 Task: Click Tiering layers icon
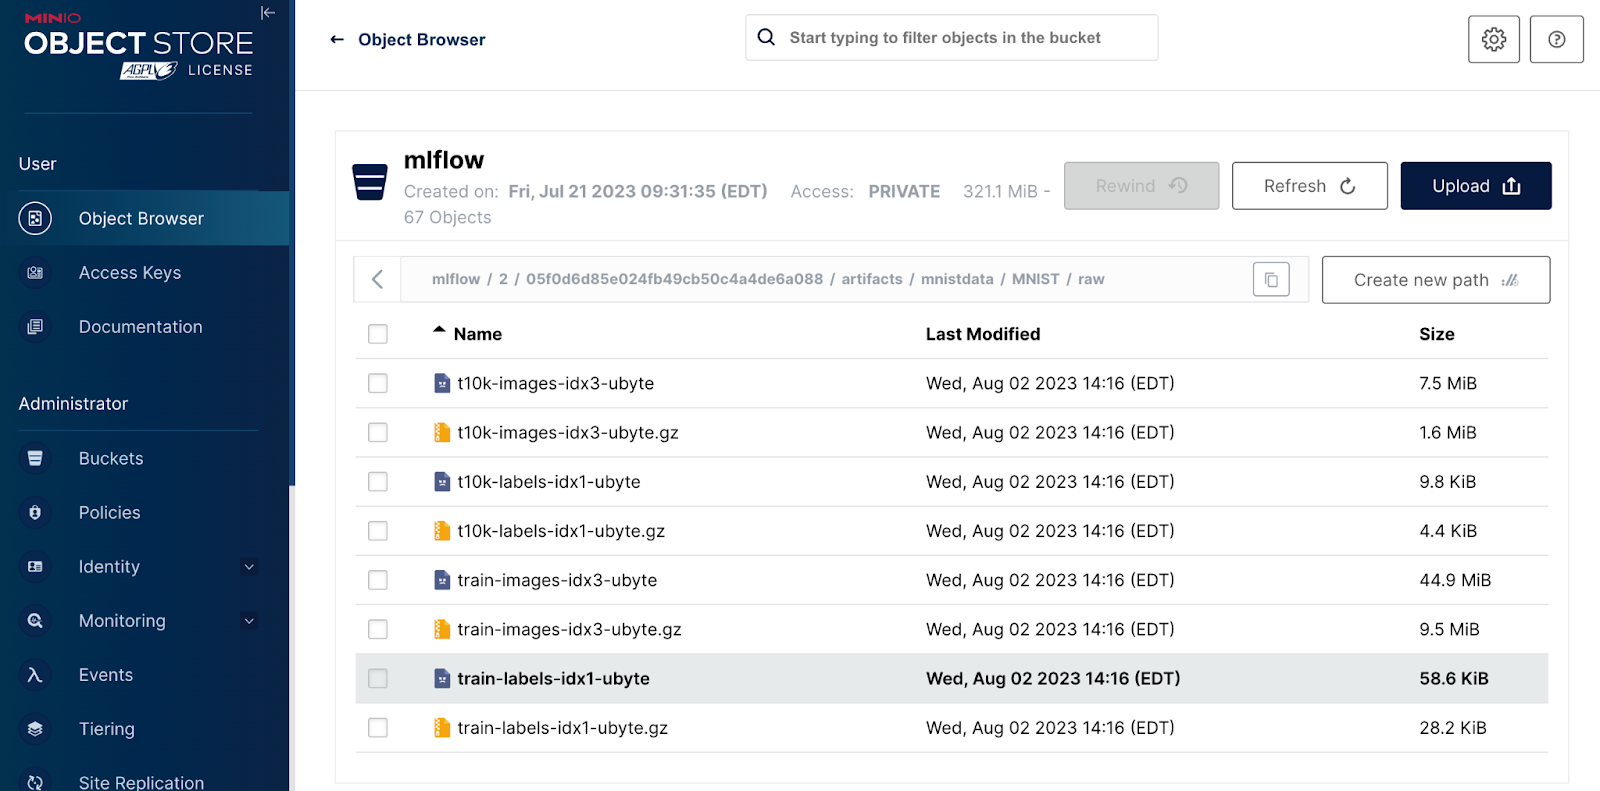(35, 729)
